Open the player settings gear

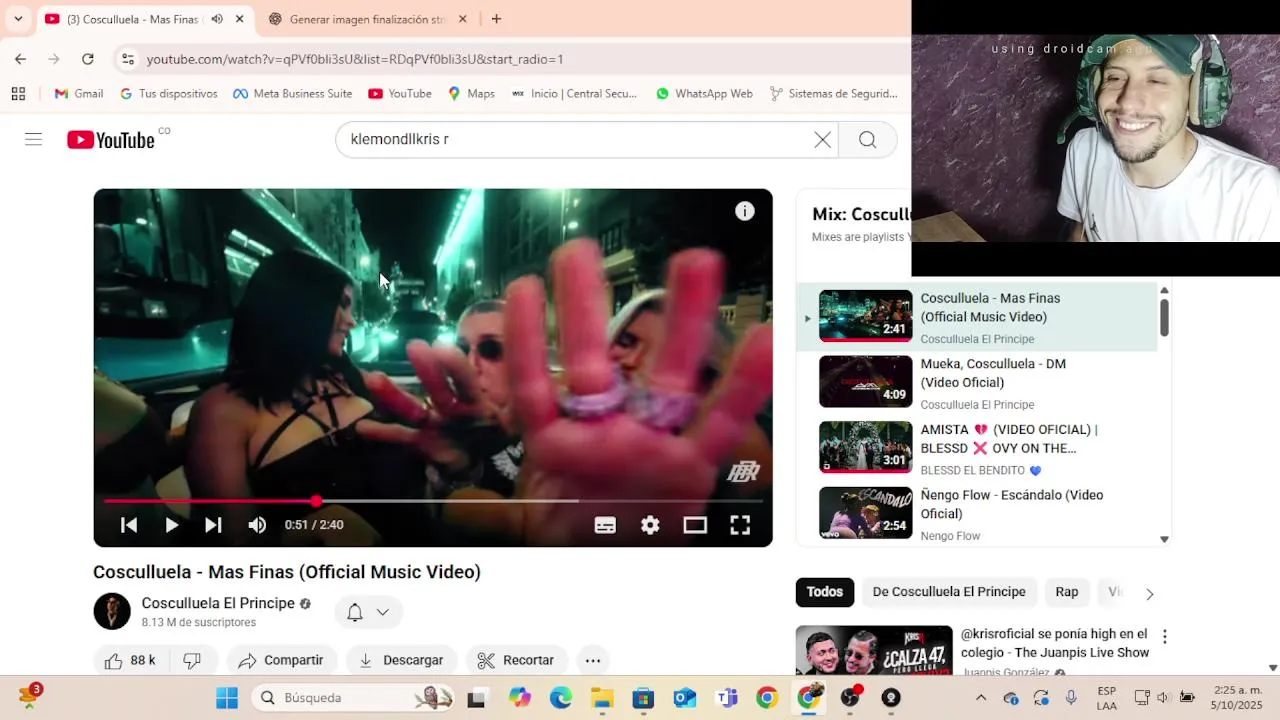coord(650,525)
